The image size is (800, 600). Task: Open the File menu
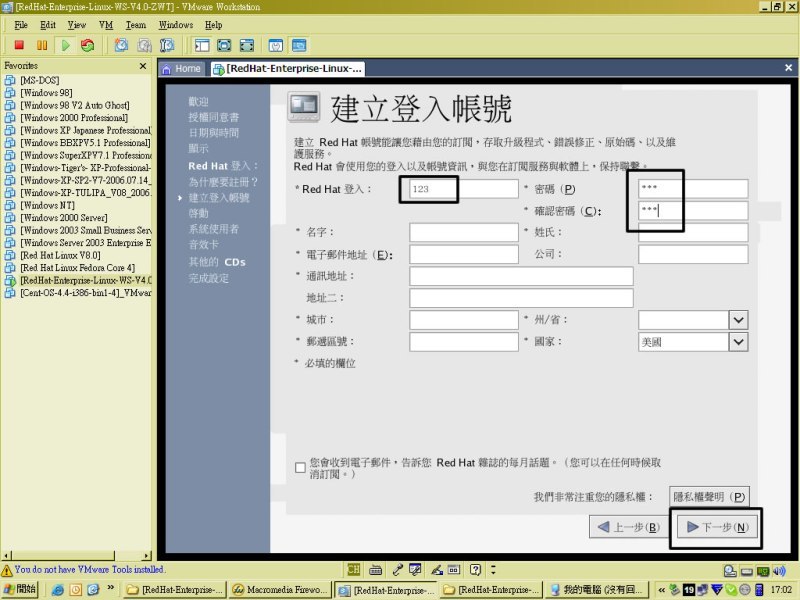pos(21,25)
